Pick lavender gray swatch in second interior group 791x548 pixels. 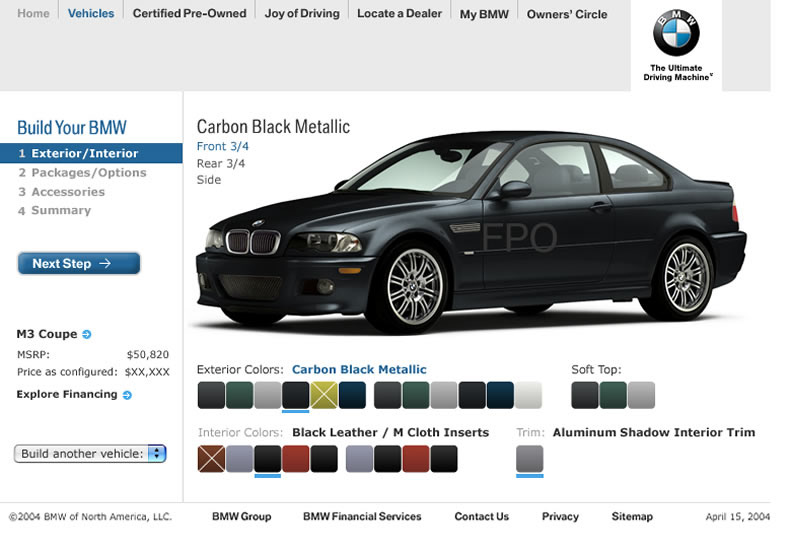click(359, 459)
